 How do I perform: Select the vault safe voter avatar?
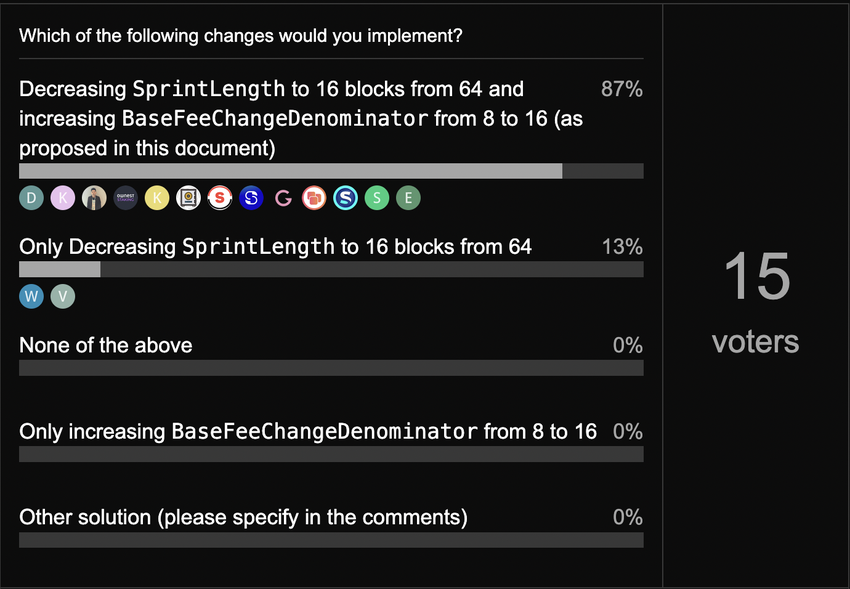pyautogui.click(x=189, y=198)
